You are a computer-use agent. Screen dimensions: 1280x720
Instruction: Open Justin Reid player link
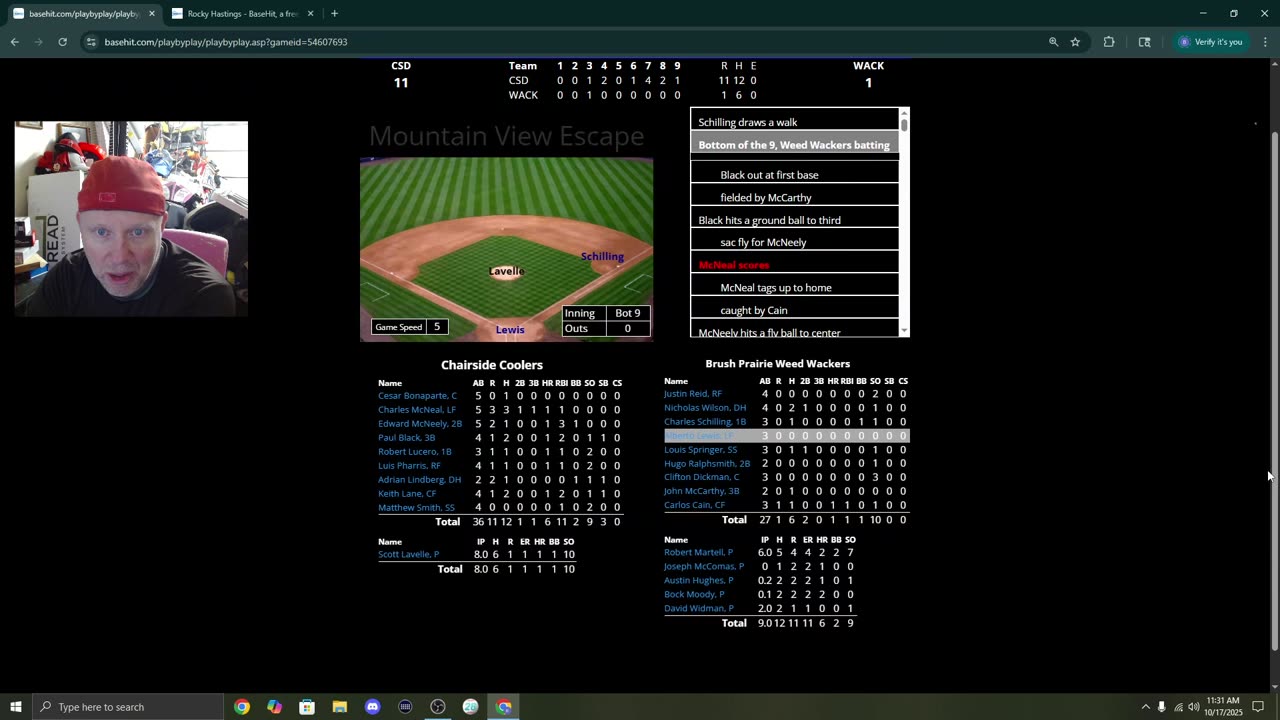click(693, 394)
